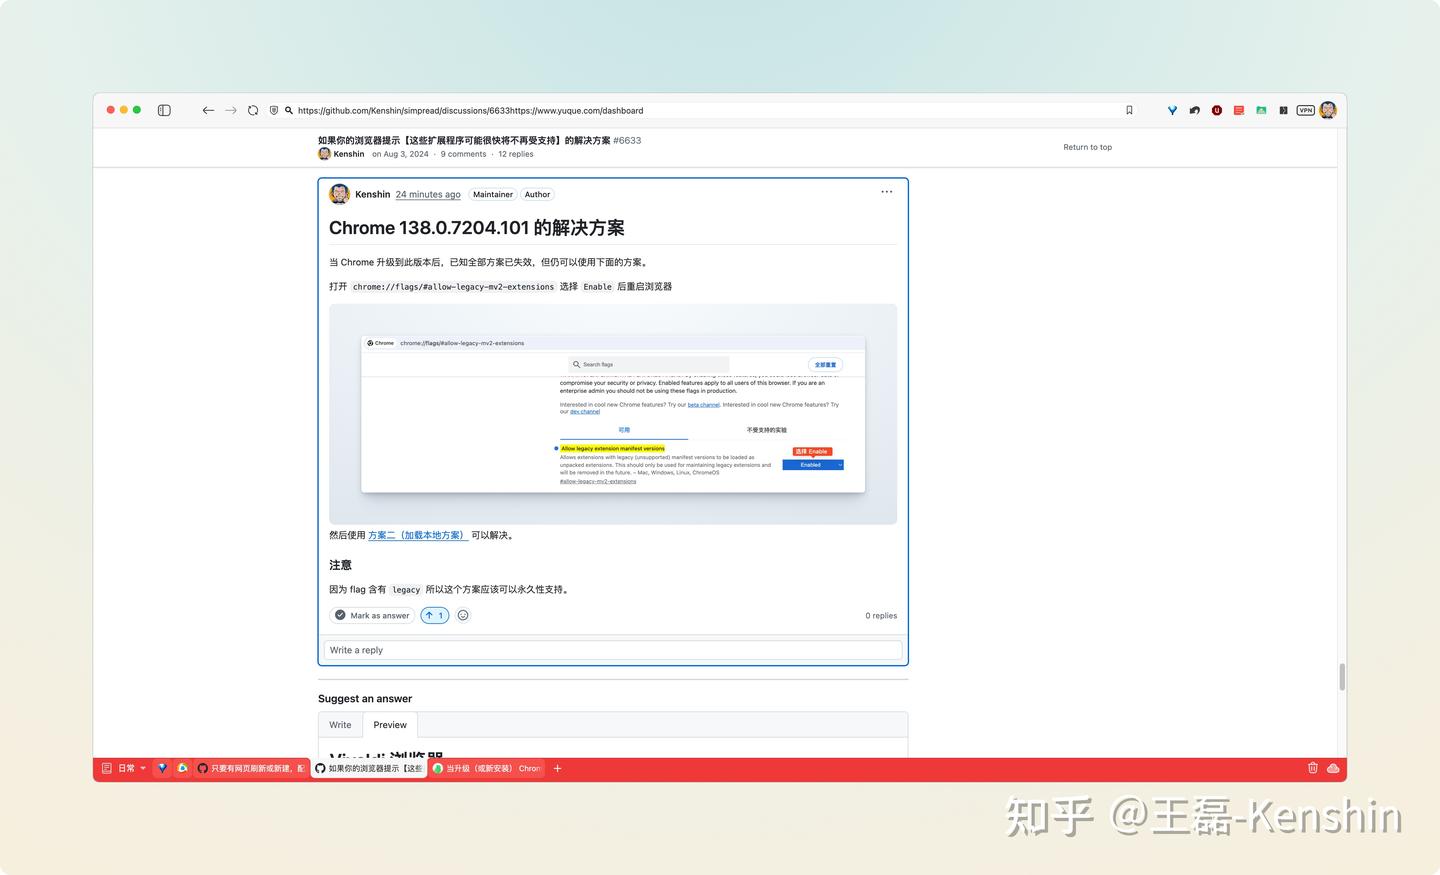Click the Maintainer badge

point(493,194)
